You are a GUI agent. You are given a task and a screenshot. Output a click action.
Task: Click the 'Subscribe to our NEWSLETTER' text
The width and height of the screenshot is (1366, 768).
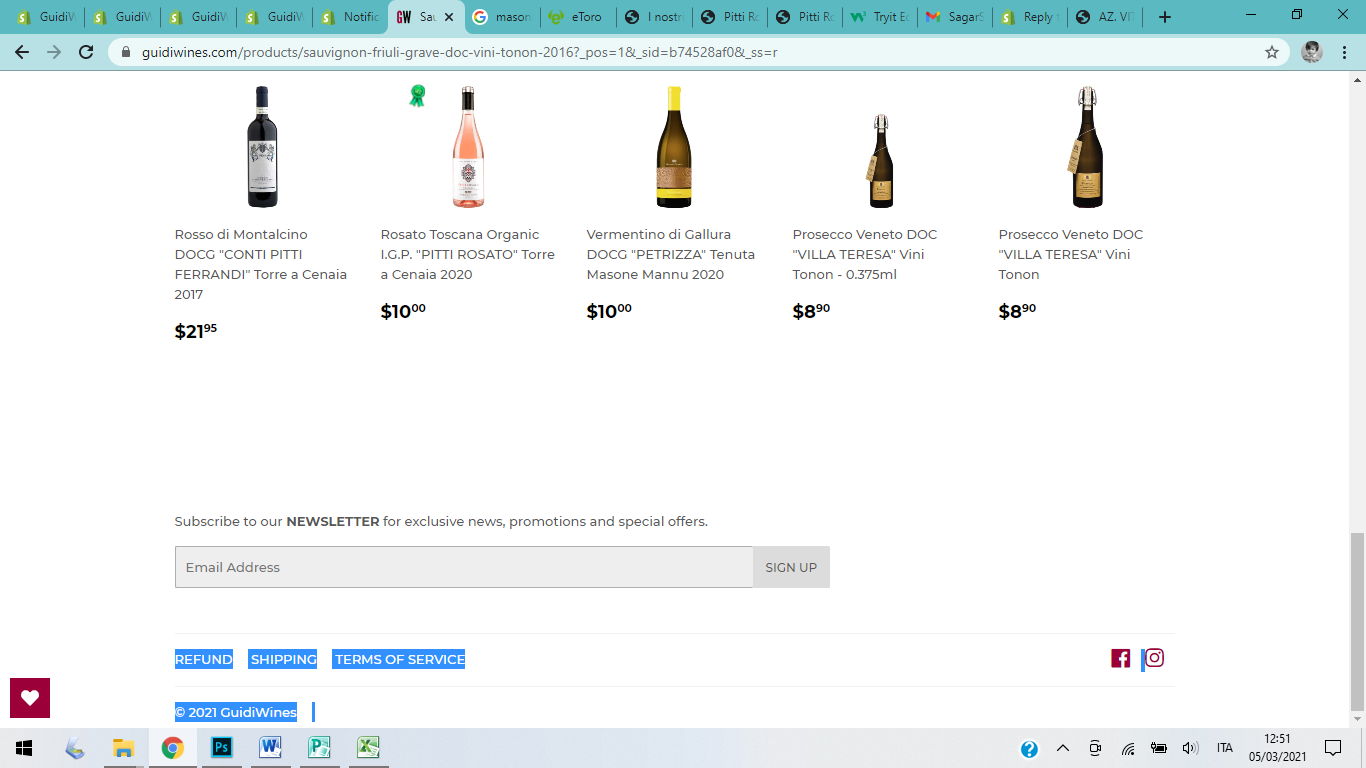click(441, 521)
